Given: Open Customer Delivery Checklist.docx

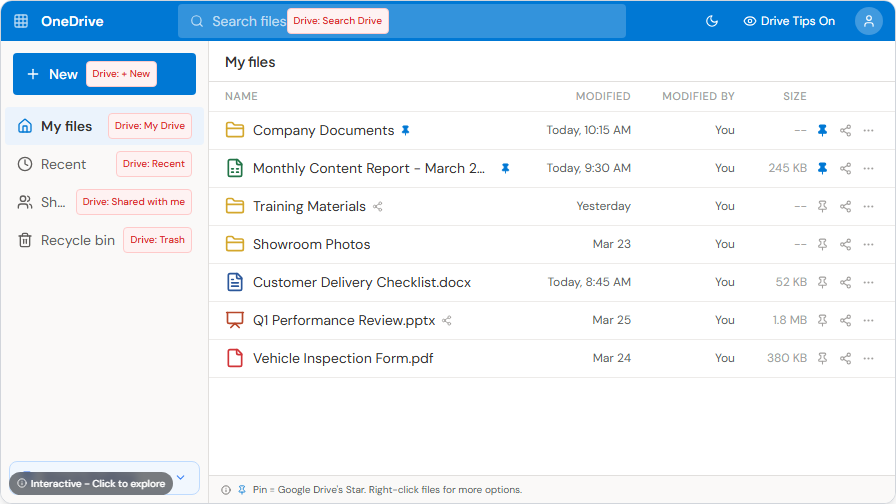Looking at the screenshot, I should [x=362, y=282].
